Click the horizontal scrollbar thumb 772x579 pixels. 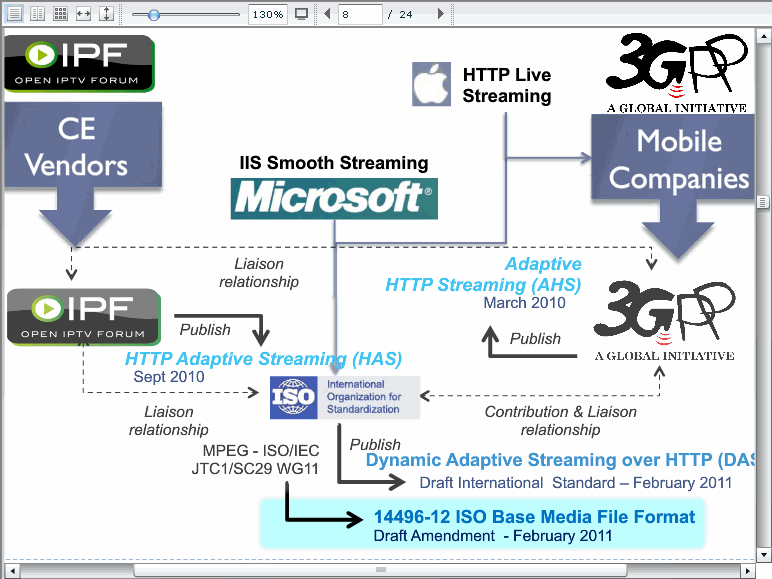pyautogui.click(x=380, y=570)
